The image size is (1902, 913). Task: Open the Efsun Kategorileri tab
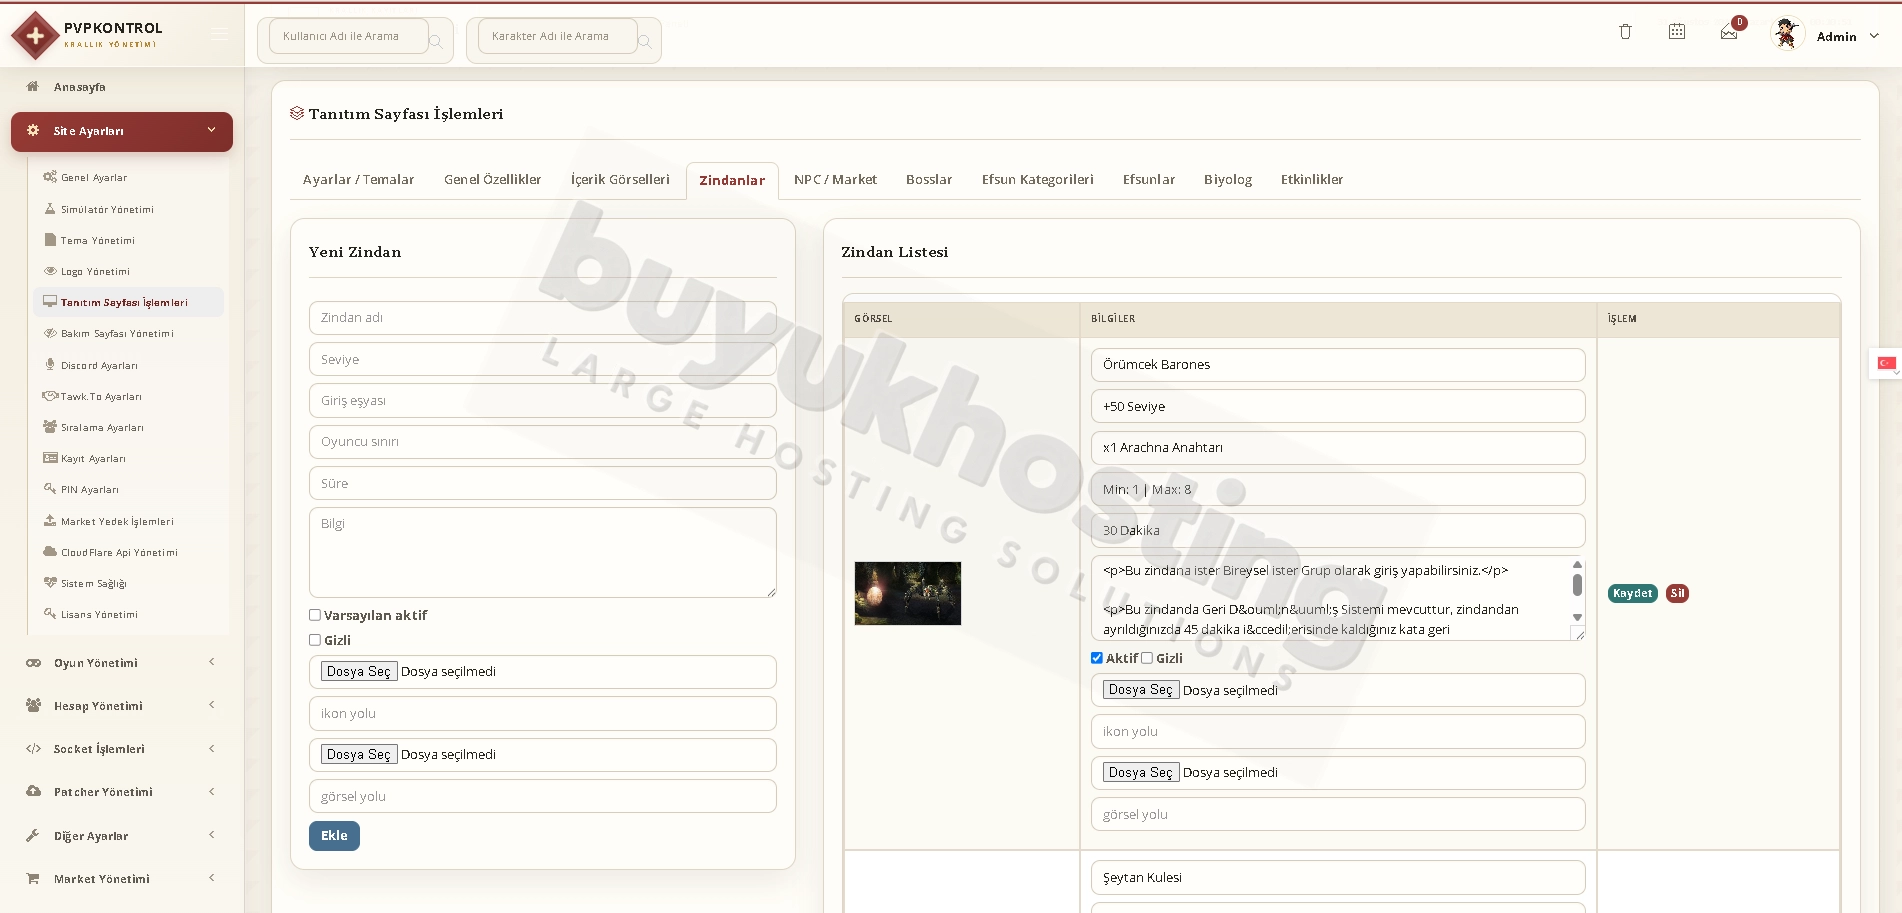point(1037,180)
